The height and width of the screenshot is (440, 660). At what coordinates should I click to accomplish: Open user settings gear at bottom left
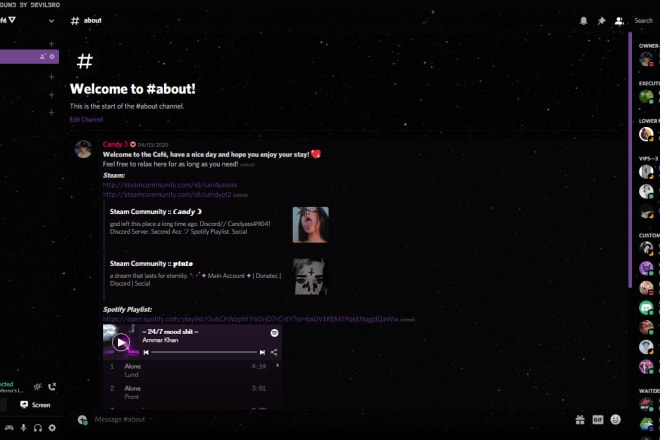point(52,428)
